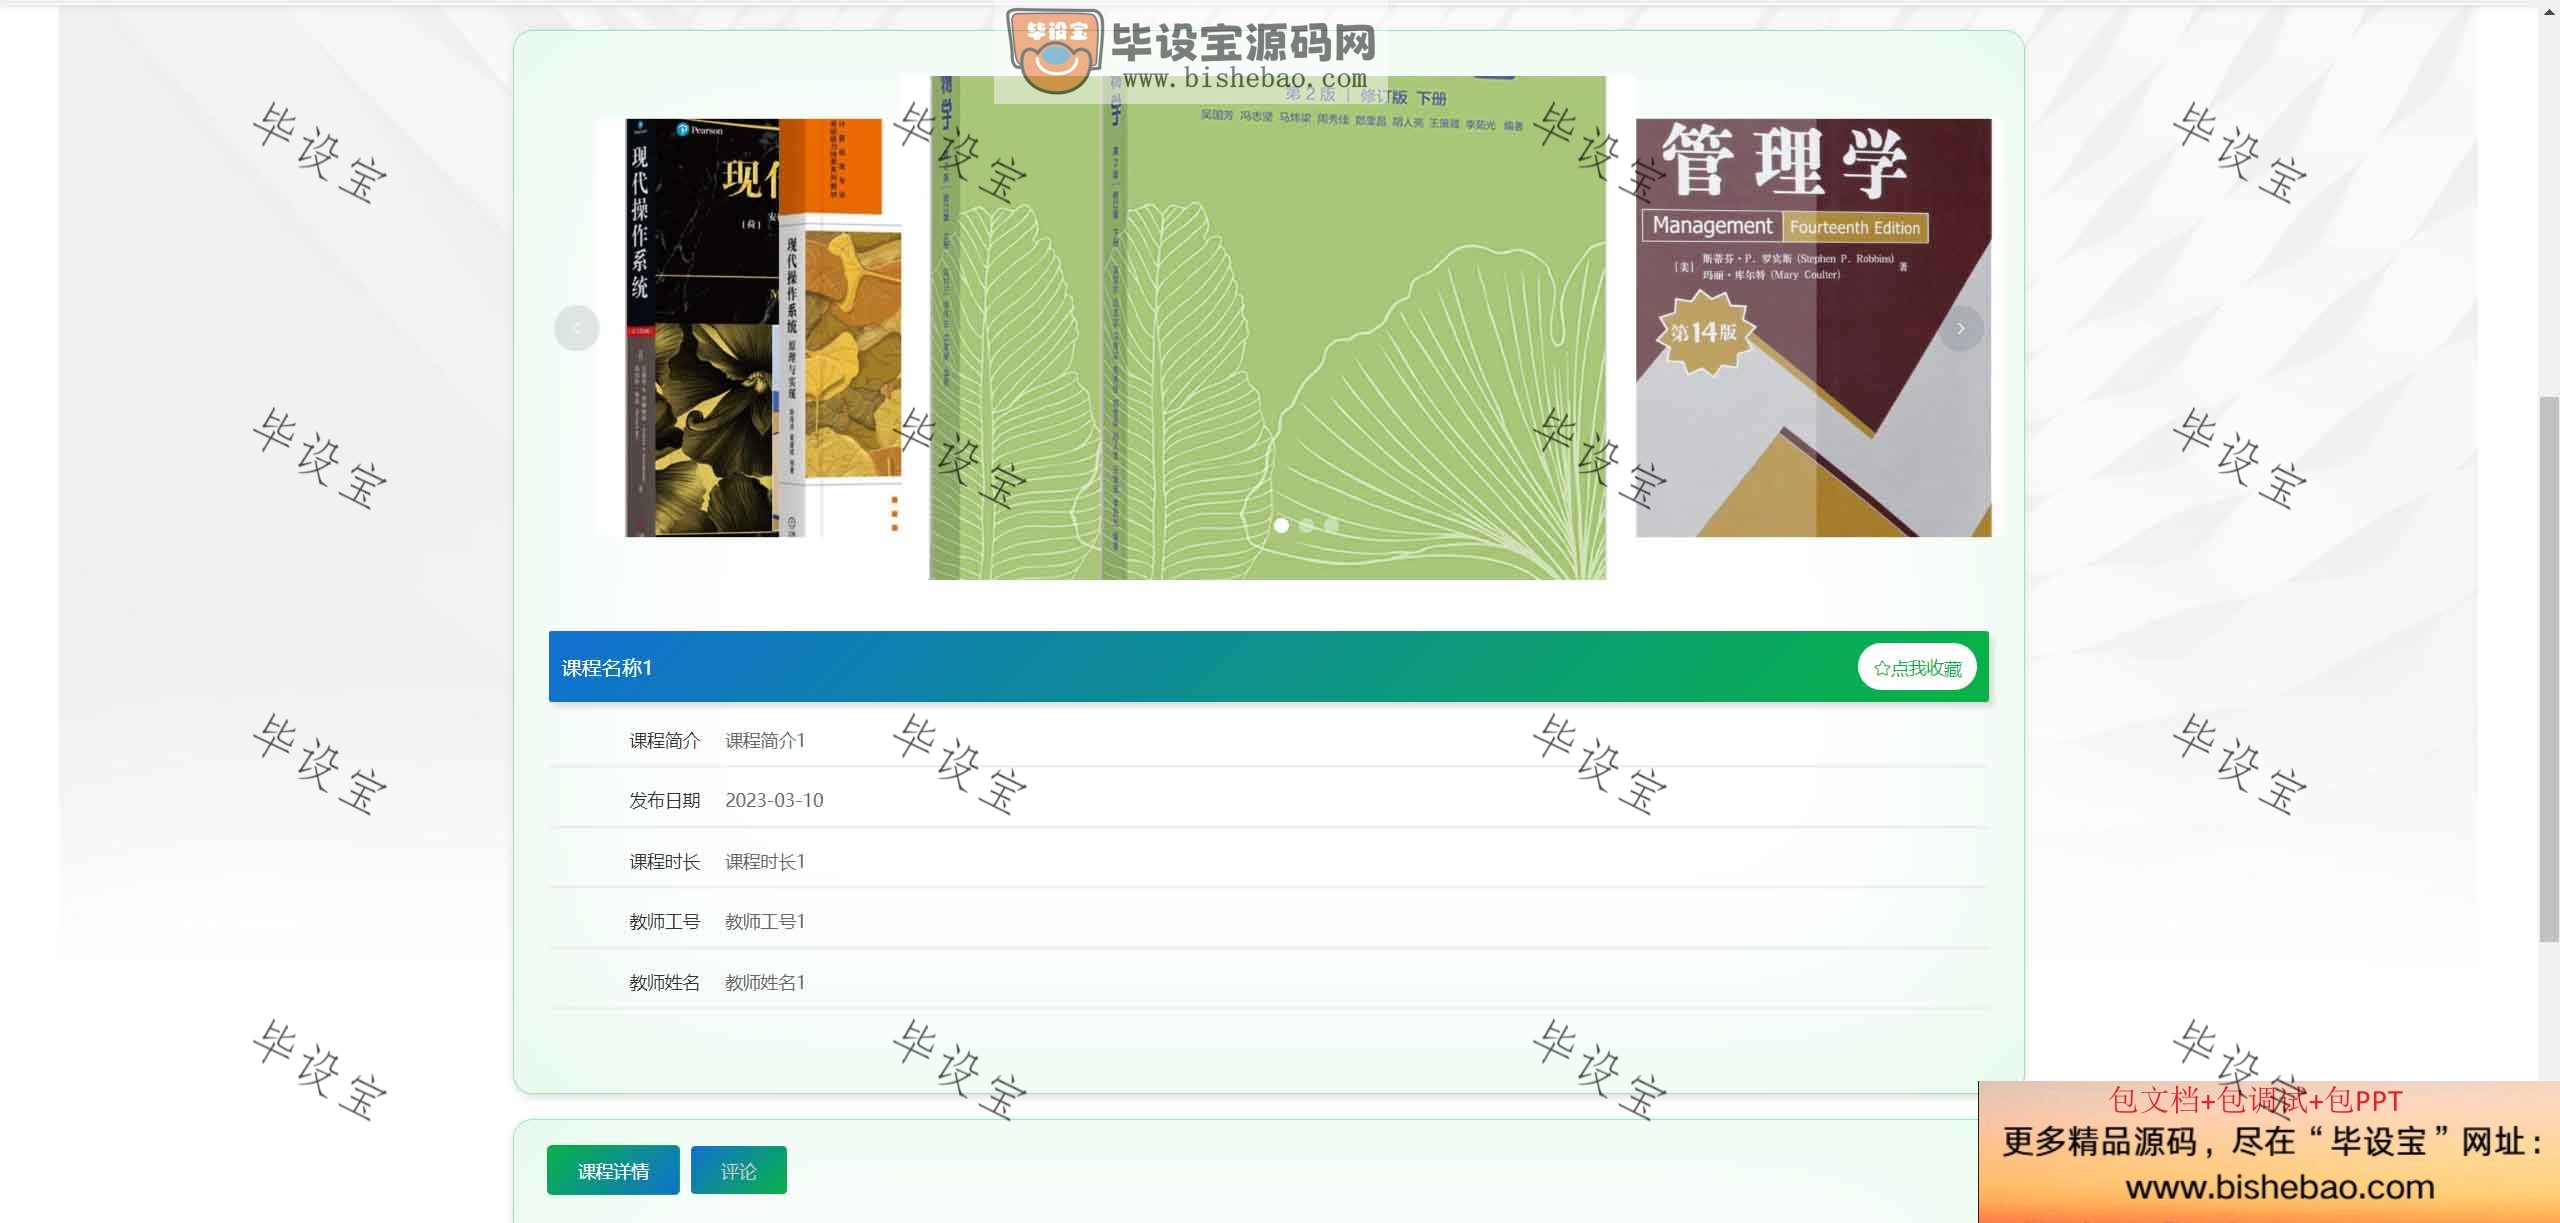
Task: Click the 点我收藏 favorite button
Action: click(x=1917, y=667)
